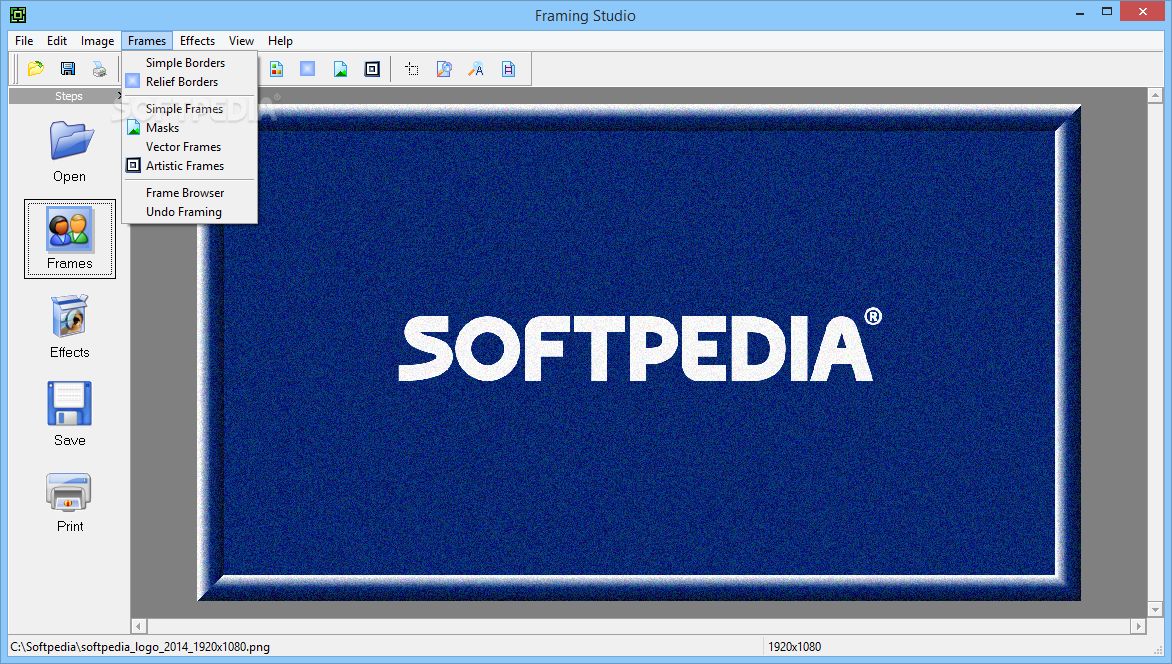1172x664 pixels.
Task: Click the artistic frames toolbar icon
Action: tap(372, 69)
